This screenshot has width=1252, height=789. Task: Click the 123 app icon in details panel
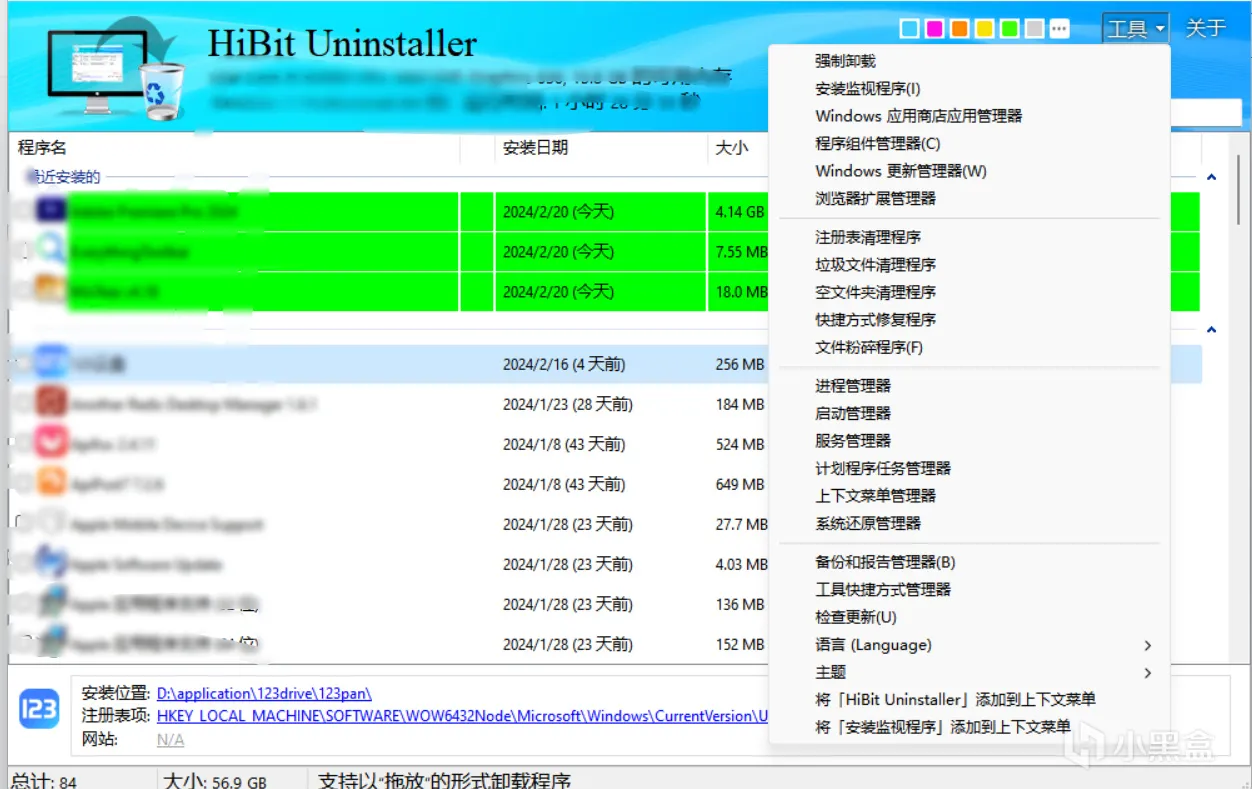(x=39, y=707)
